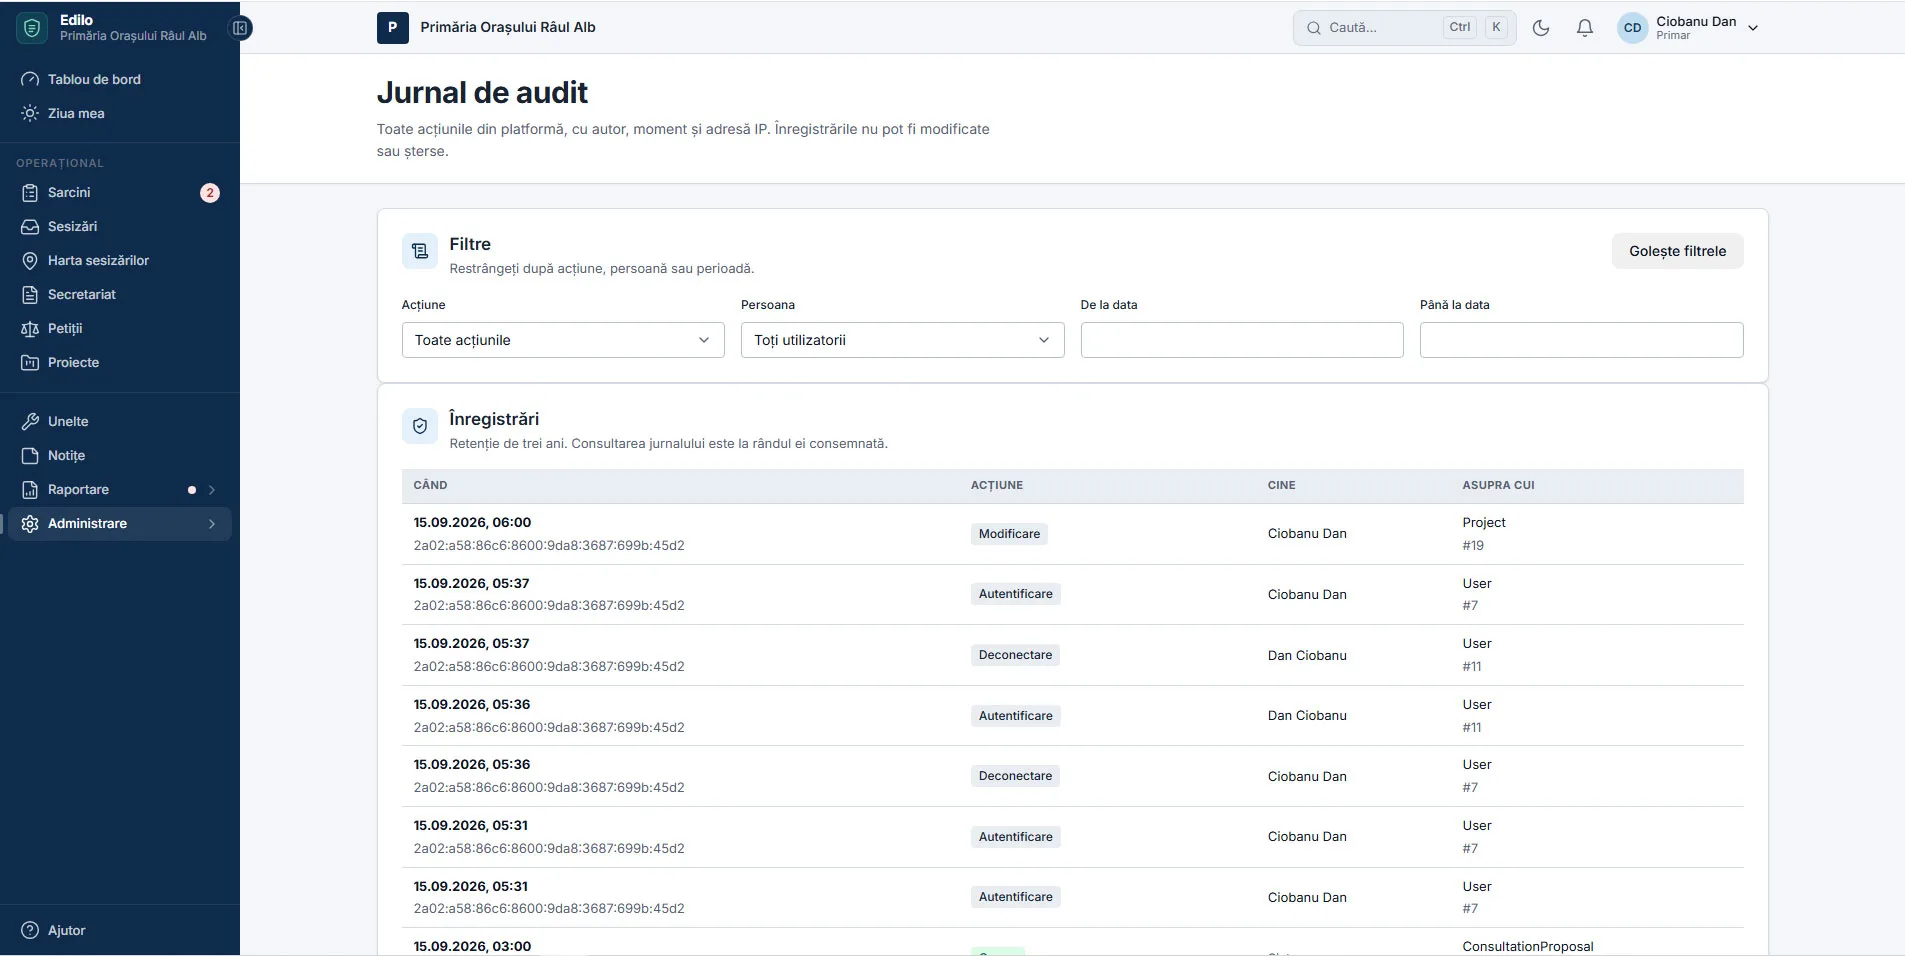Click the Edilo shield logo icon
The image size is (1905, 956).
coord(31,28)
